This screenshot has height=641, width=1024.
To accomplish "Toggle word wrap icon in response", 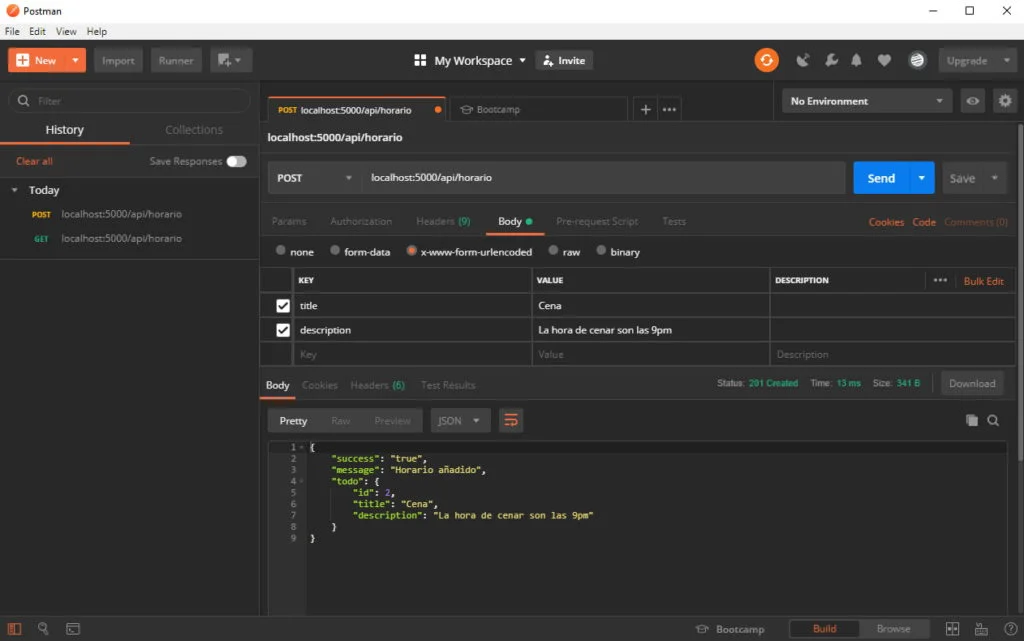I will (511, 420).
